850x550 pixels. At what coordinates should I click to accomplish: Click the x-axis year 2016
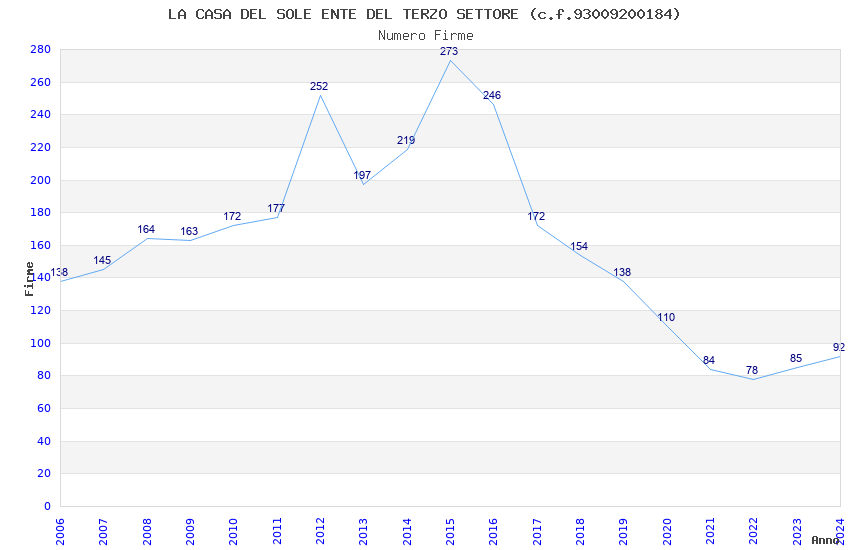494,532
